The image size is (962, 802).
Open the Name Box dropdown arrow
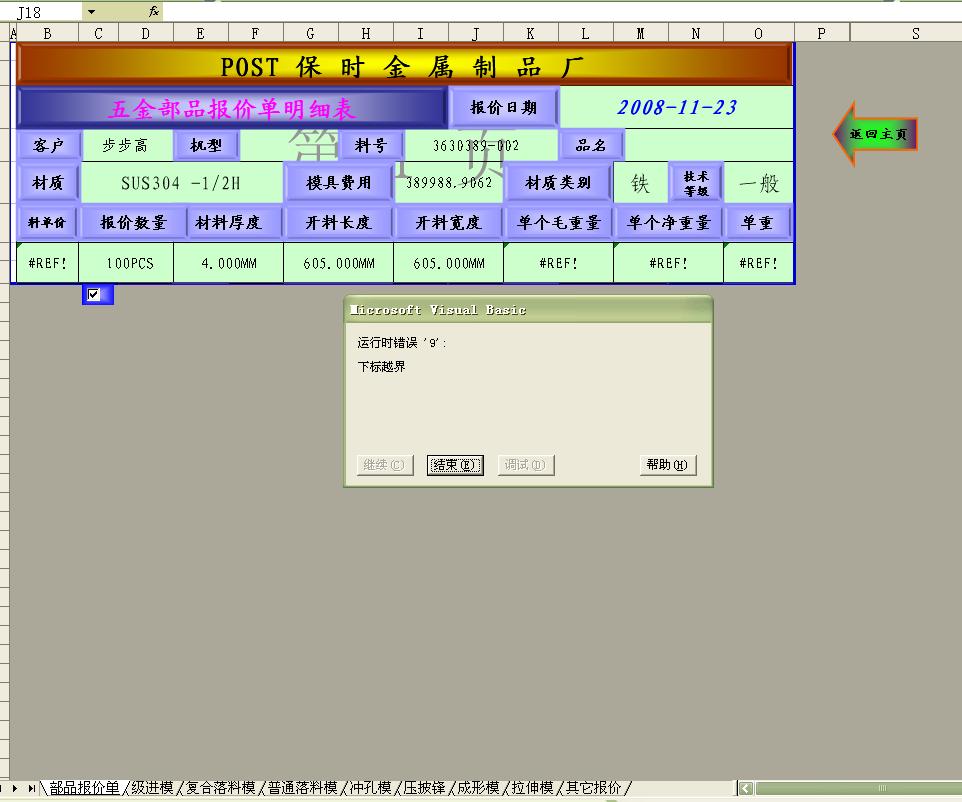tap(91, 12)
